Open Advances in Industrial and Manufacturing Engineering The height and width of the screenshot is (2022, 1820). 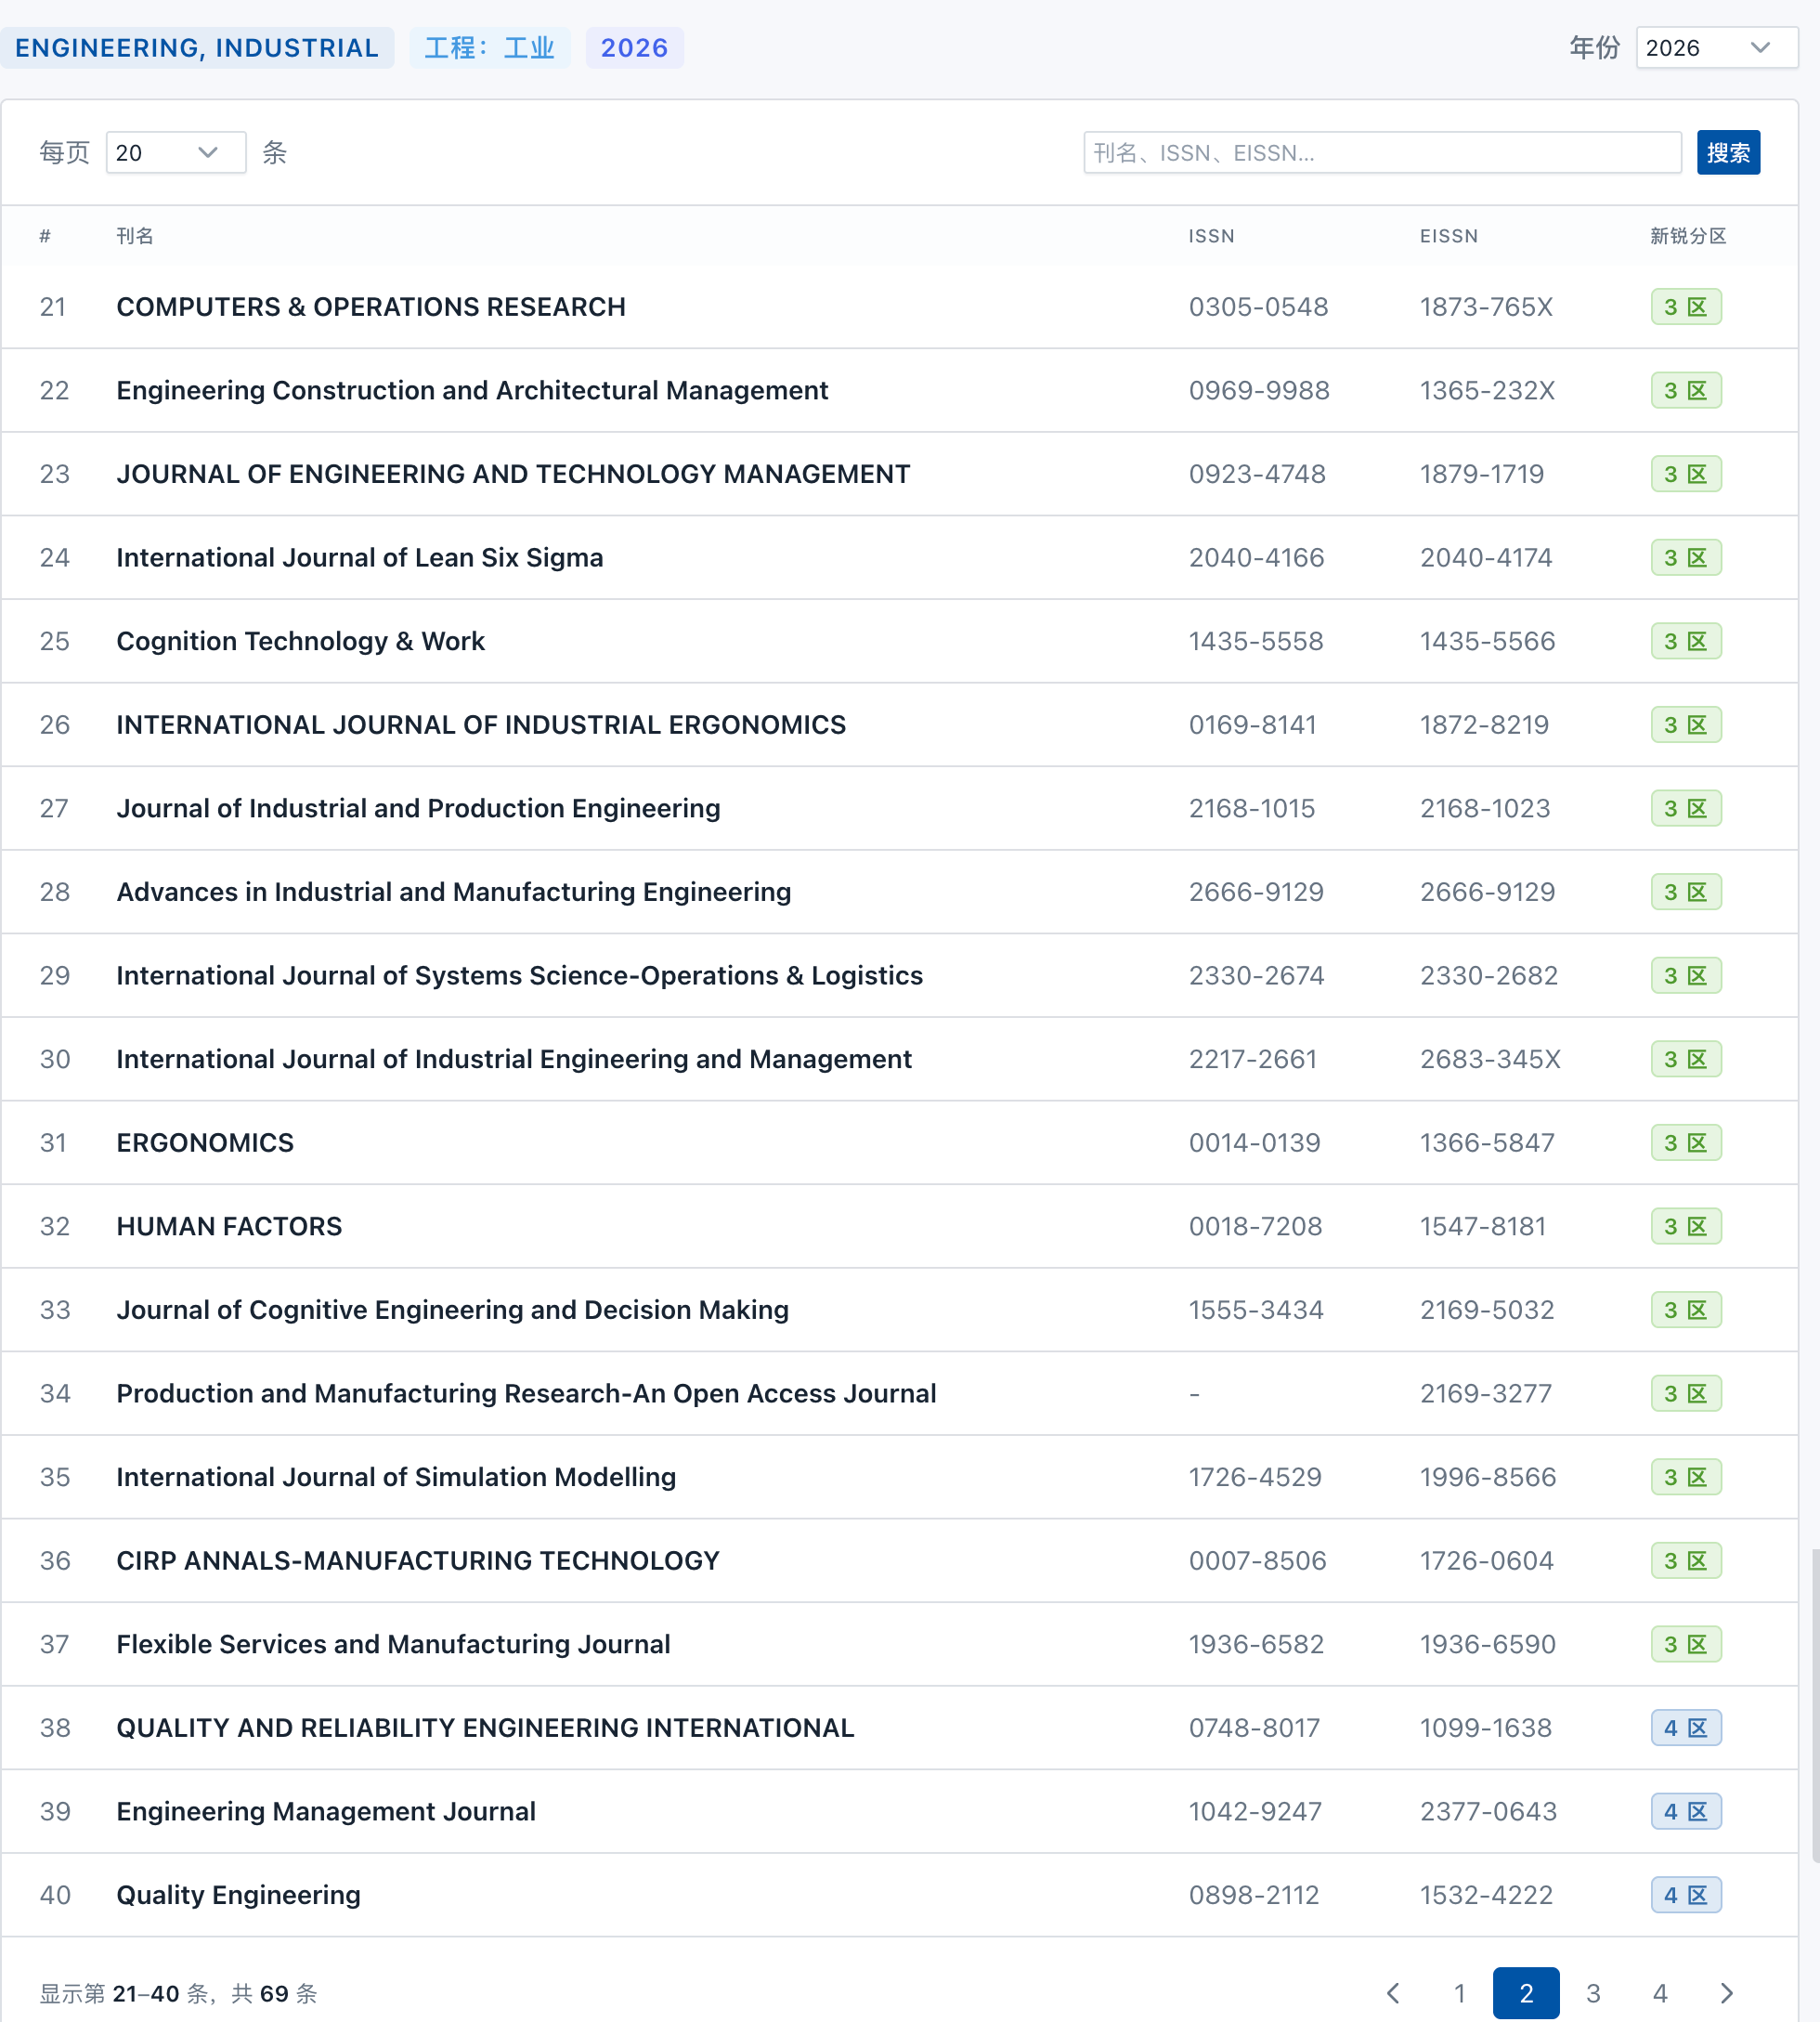click(x=454, y=892)
